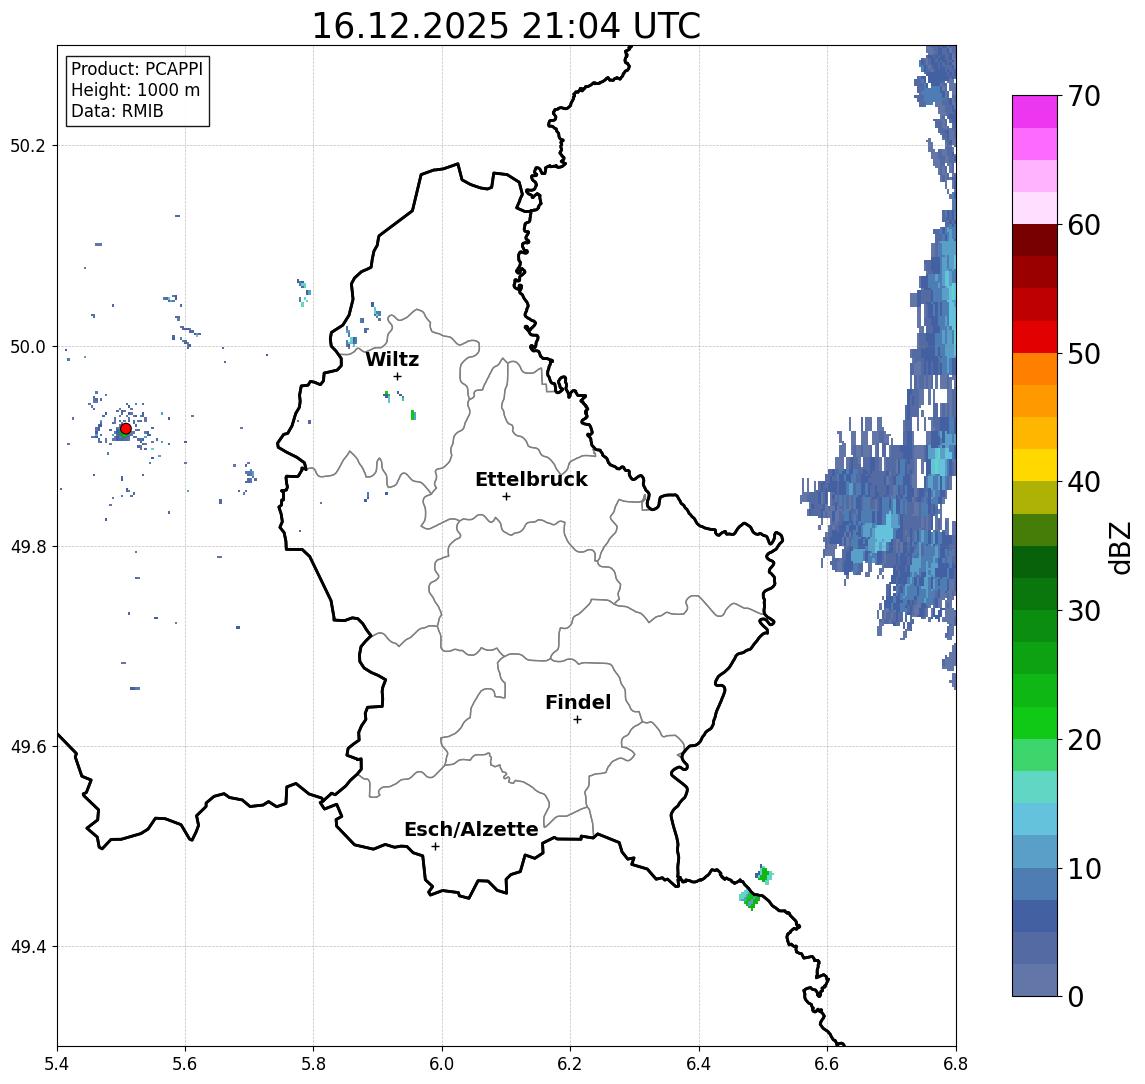The image size is (1145, 1084).
Task: Click the longitude tick label 6.6
Action: point(827,1064)
